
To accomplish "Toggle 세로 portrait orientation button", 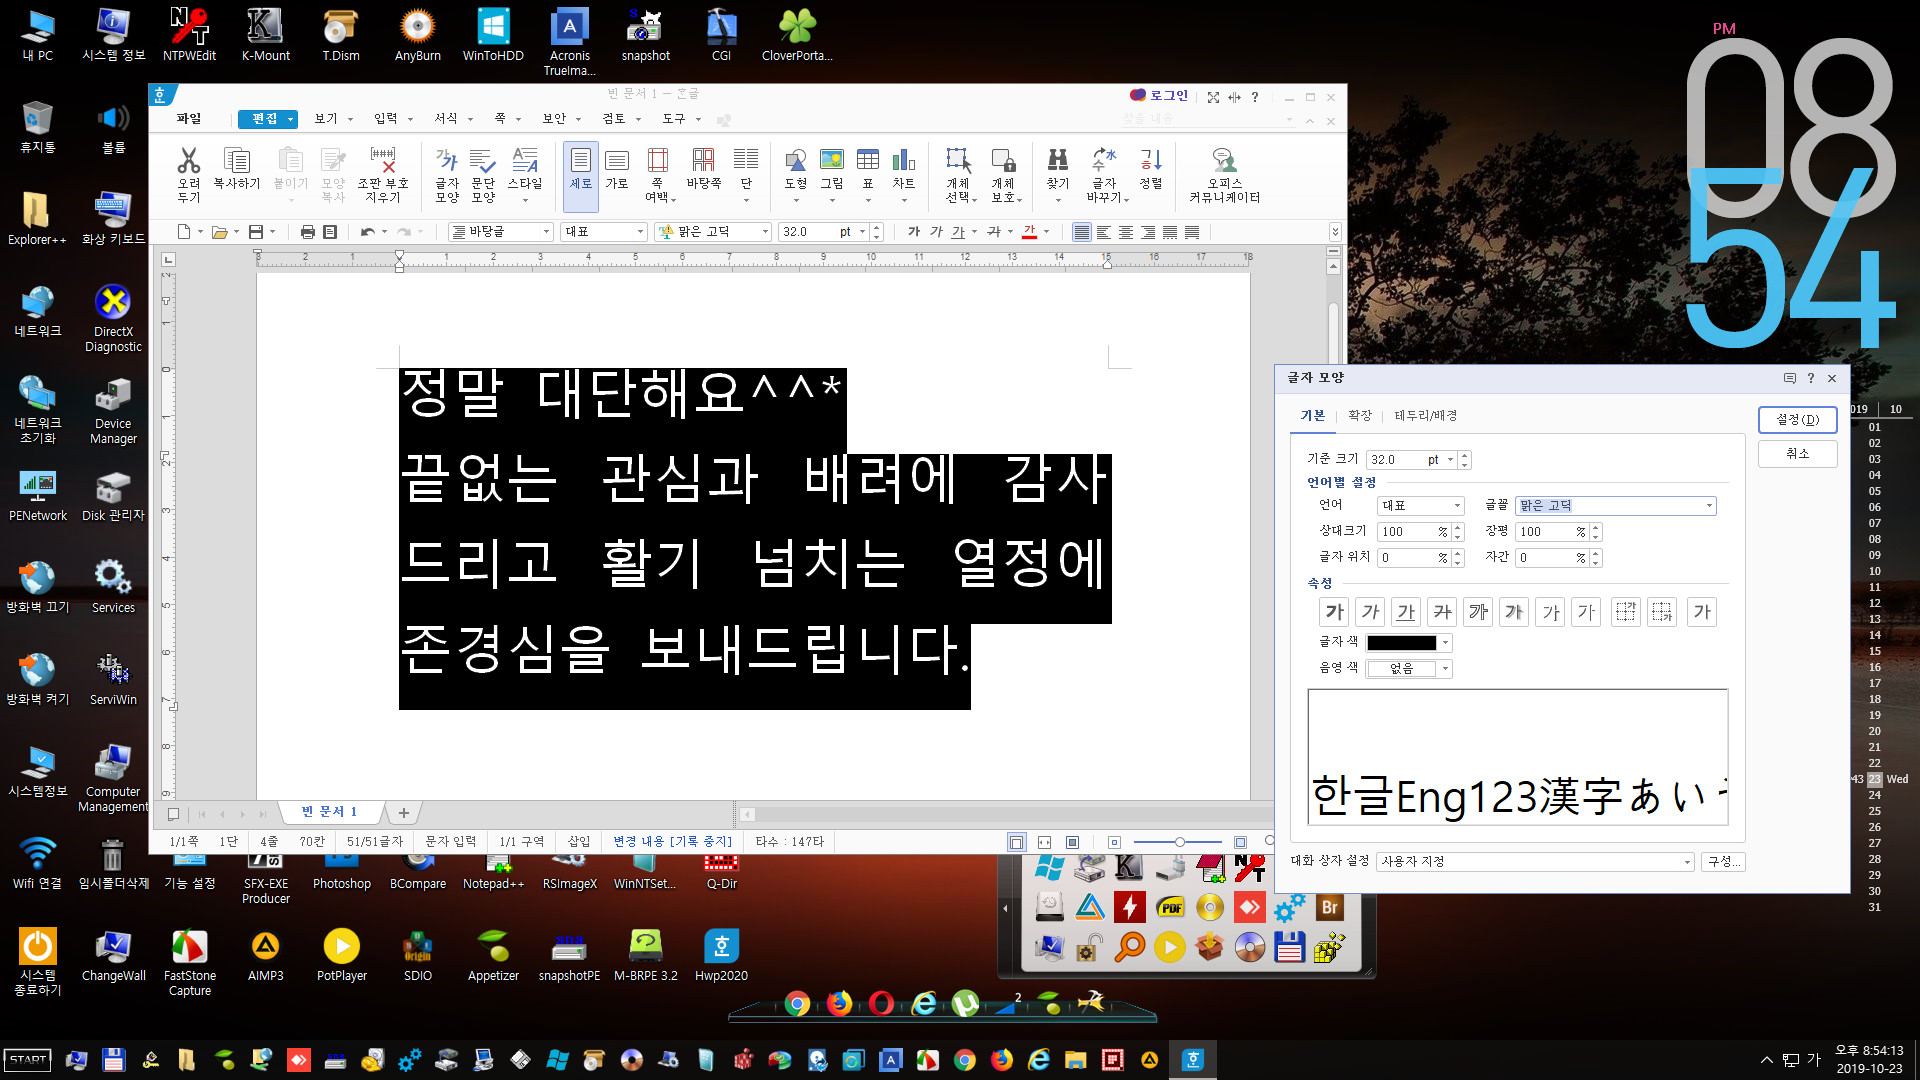I will pyautogui.click(x=581, y=176).
